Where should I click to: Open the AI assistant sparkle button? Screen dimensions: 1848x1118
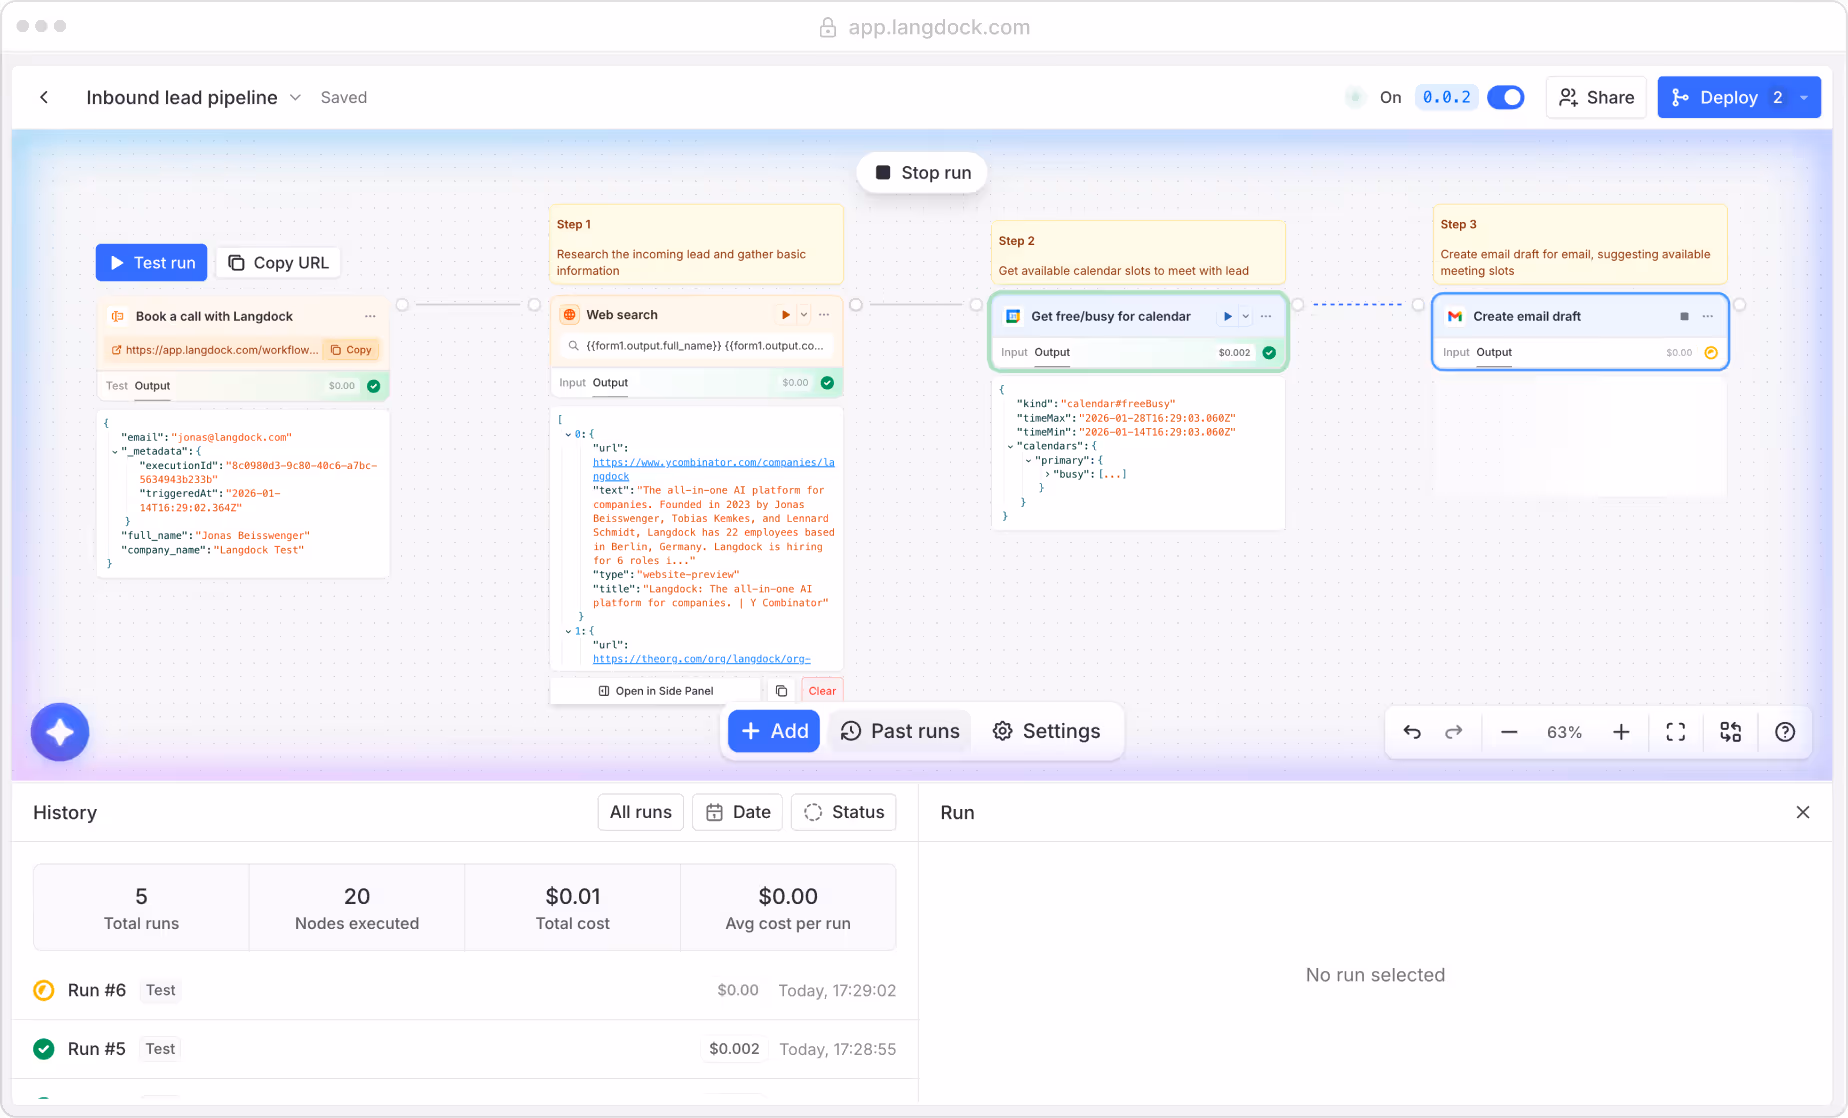coord(60,732)
